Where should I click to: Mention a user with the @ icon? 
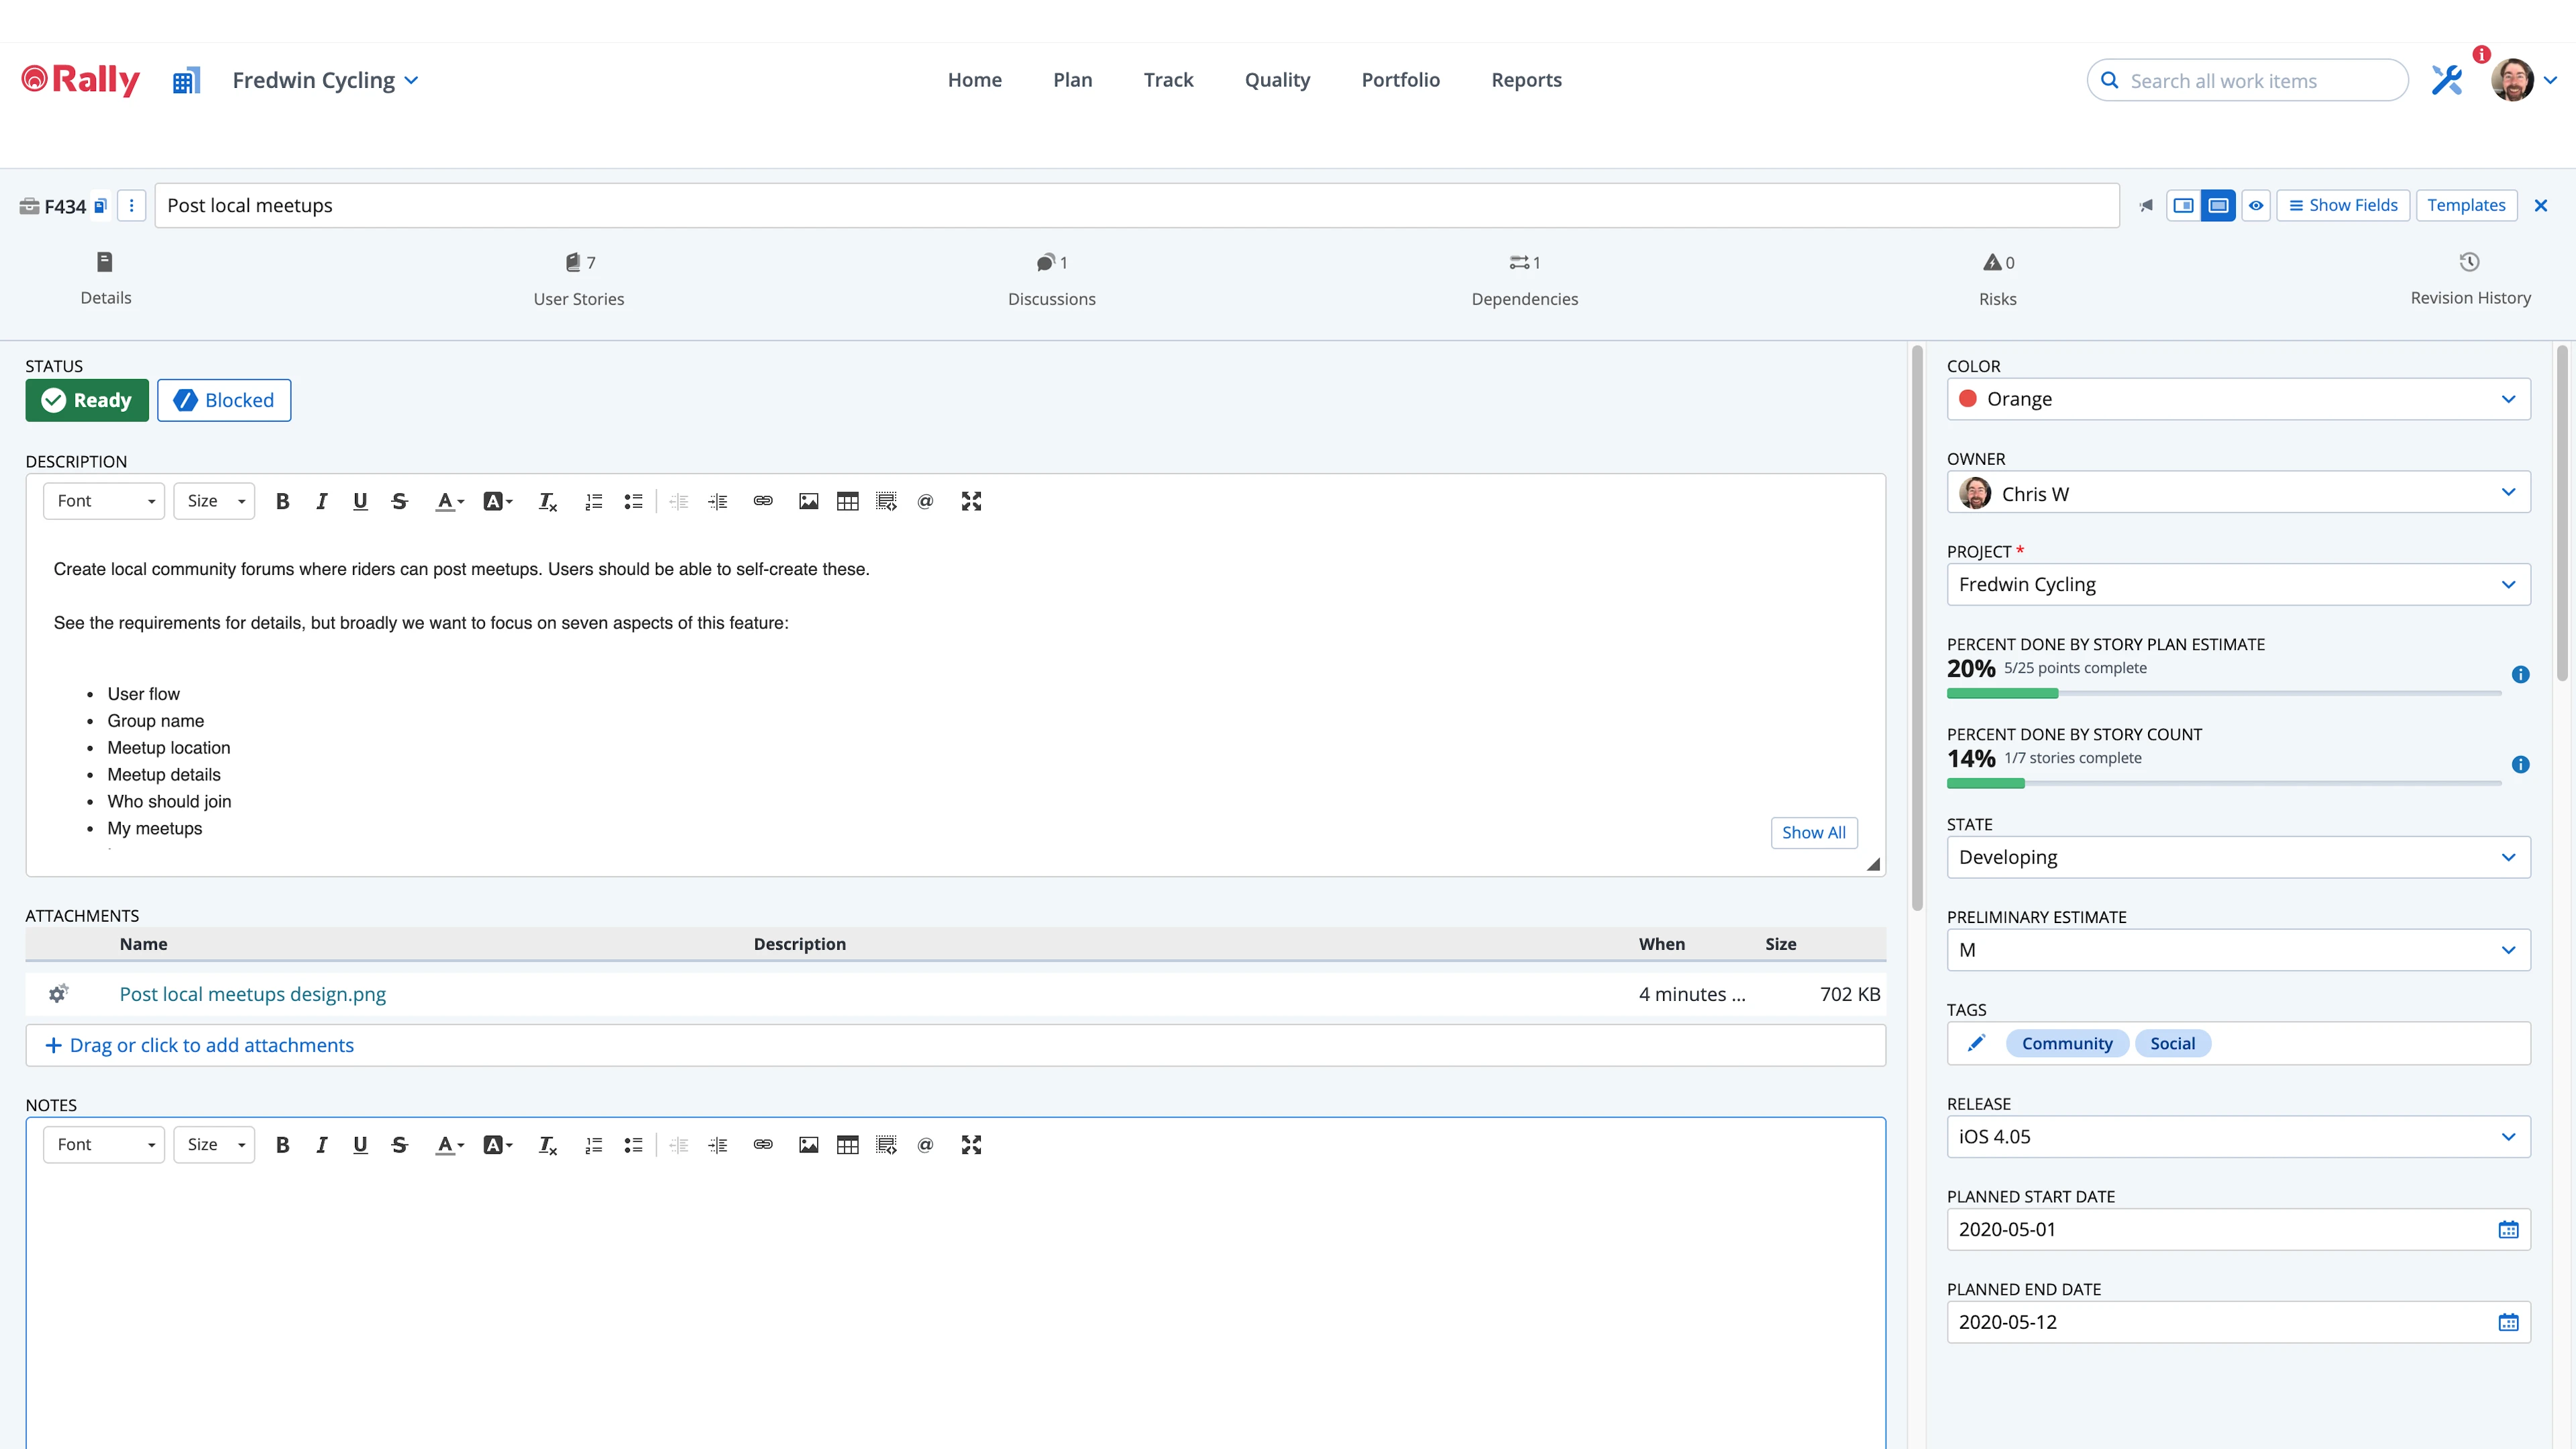pyautogui.click(x=925, y=501)
